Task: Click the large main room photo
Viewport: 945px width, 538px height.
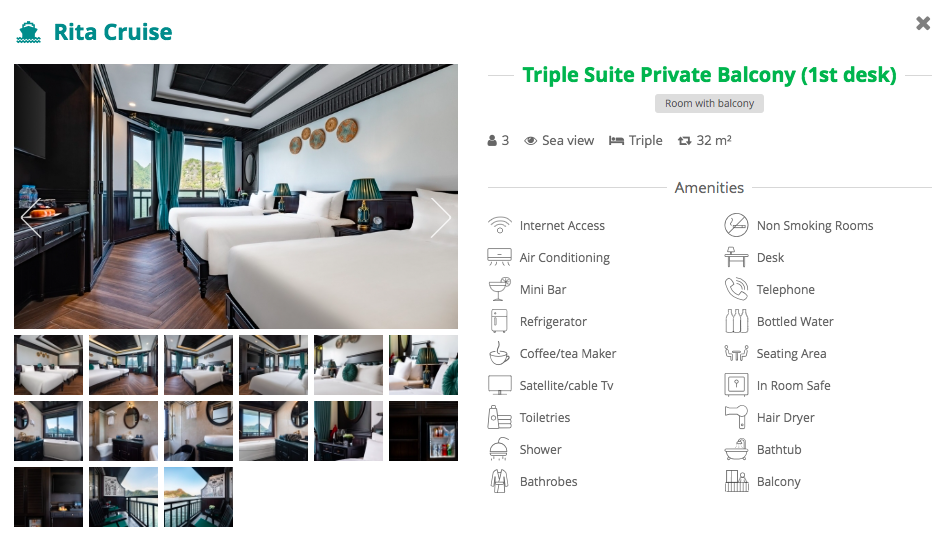Action: (236, 196)
